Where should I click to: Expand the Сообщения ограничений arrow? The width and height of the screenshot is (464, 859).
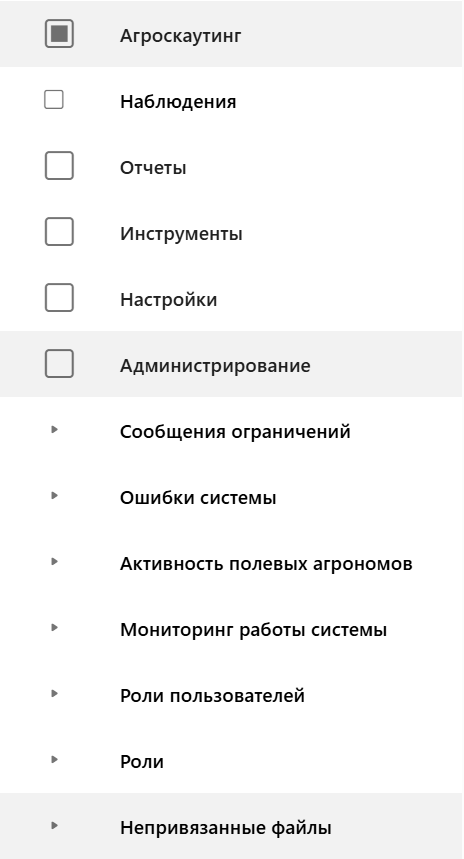pos(54,430)
